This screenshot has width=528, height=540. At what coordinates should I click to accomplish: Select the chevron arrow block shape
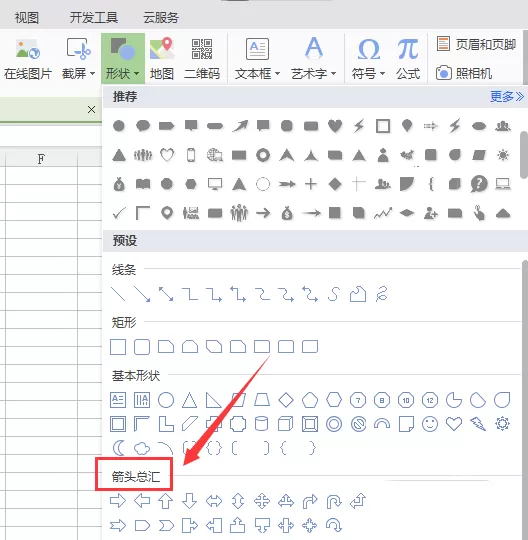(166, 526)
